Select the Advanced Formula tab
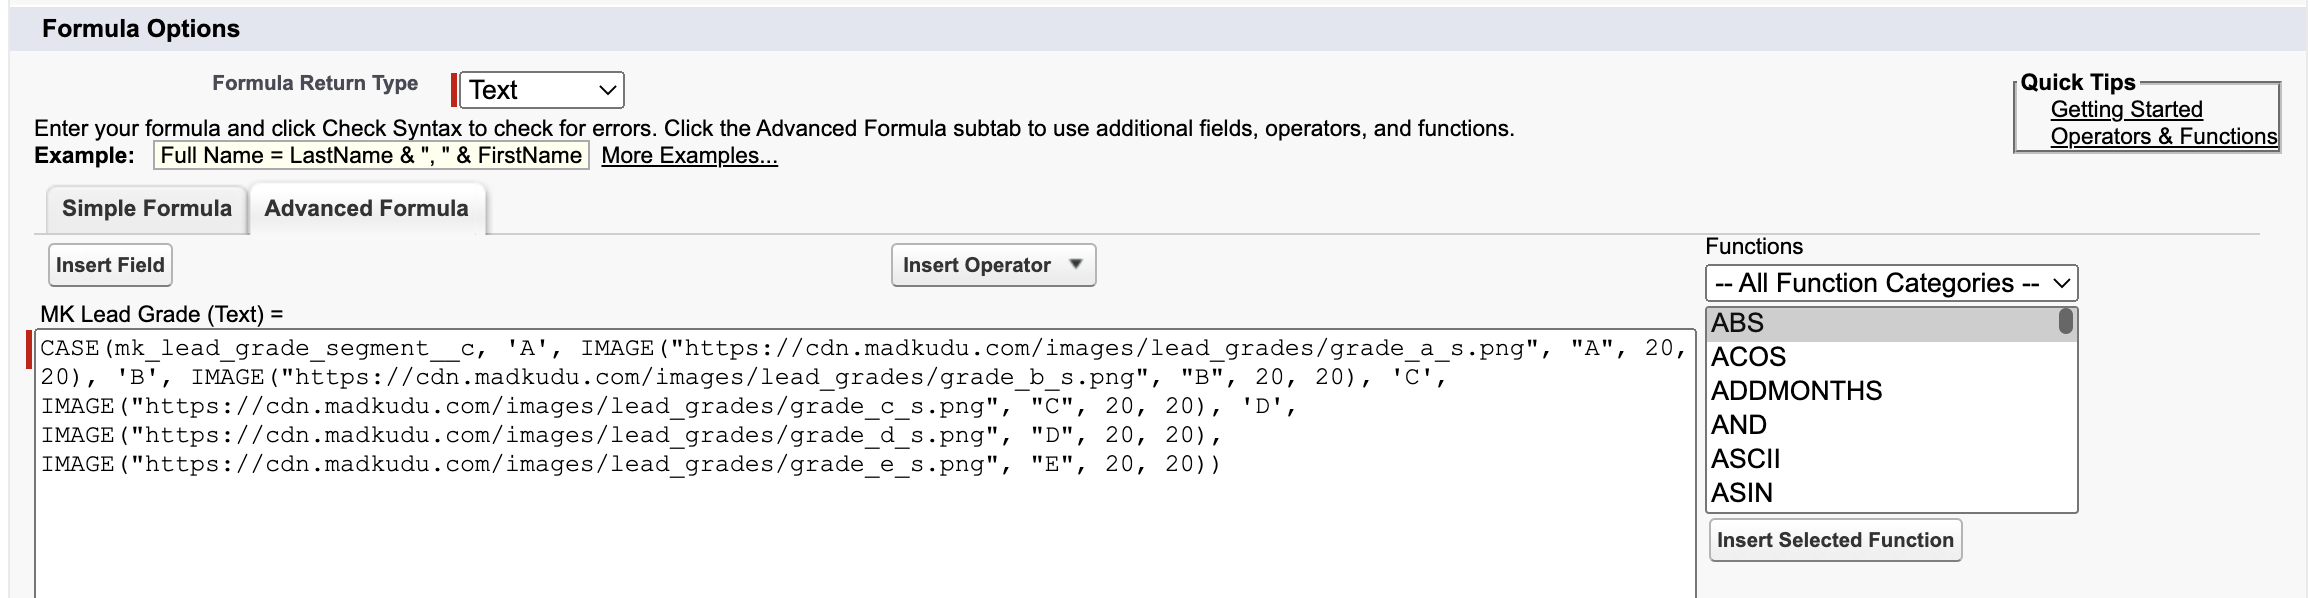Image resolution: width=2310 pixels, height=598 pixels. point(366,209)
